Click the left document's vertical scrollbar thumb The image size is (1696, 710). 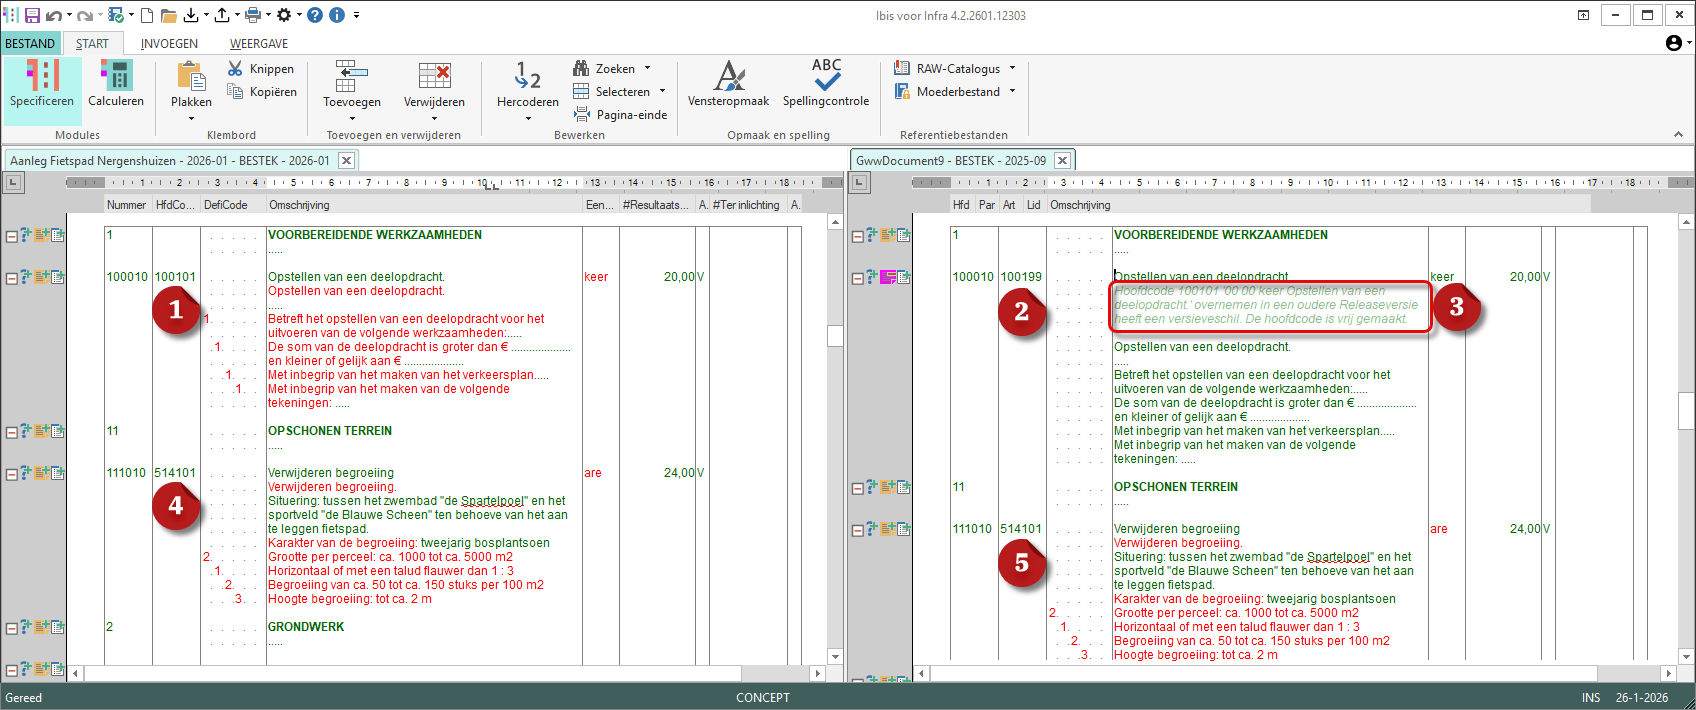point(836,335)
